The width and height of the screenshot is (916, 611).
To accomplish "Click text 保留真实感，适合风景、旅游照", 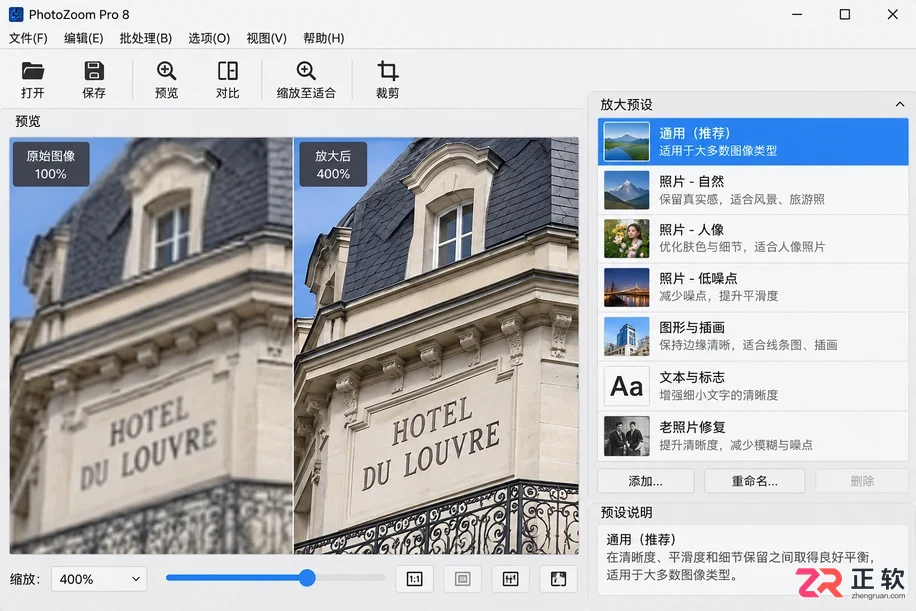I will pos(742,199).
